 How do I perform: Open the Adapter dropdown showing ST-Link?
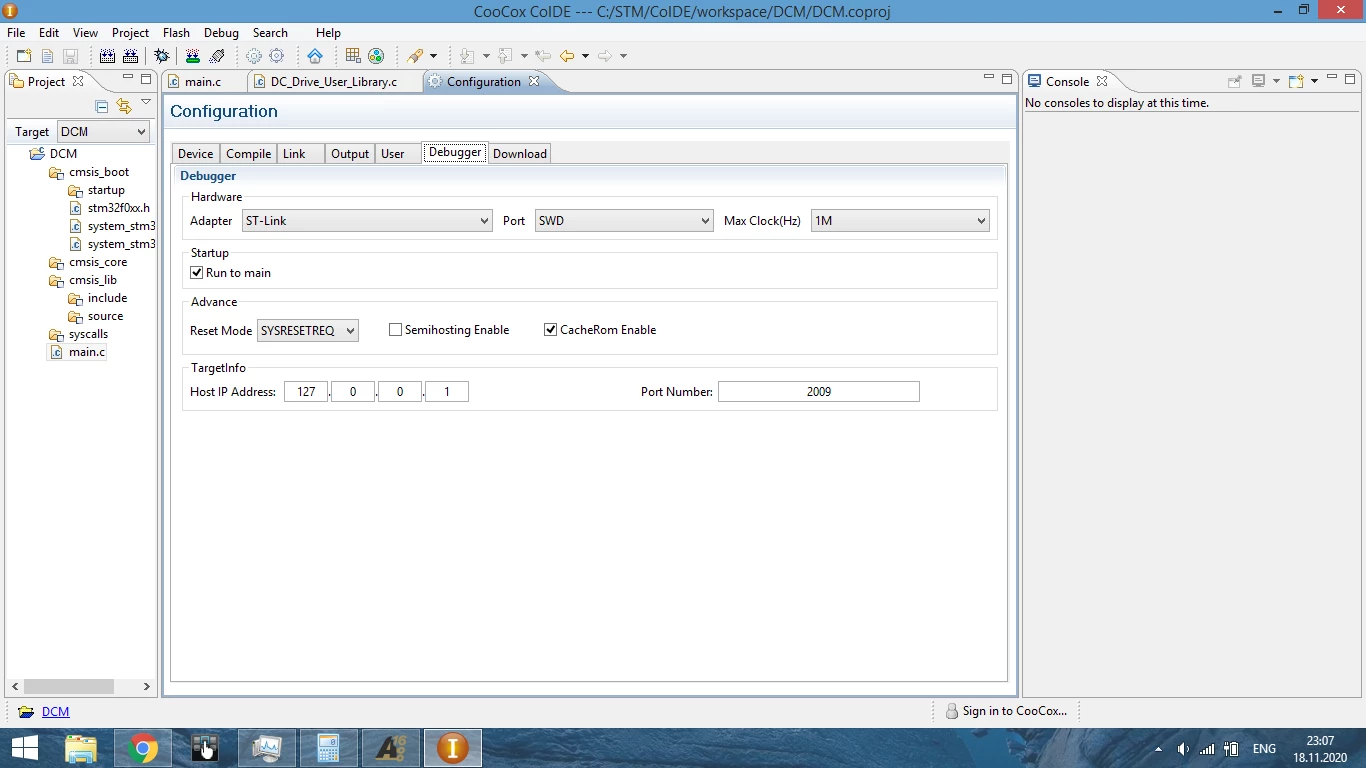click(367, 221)
